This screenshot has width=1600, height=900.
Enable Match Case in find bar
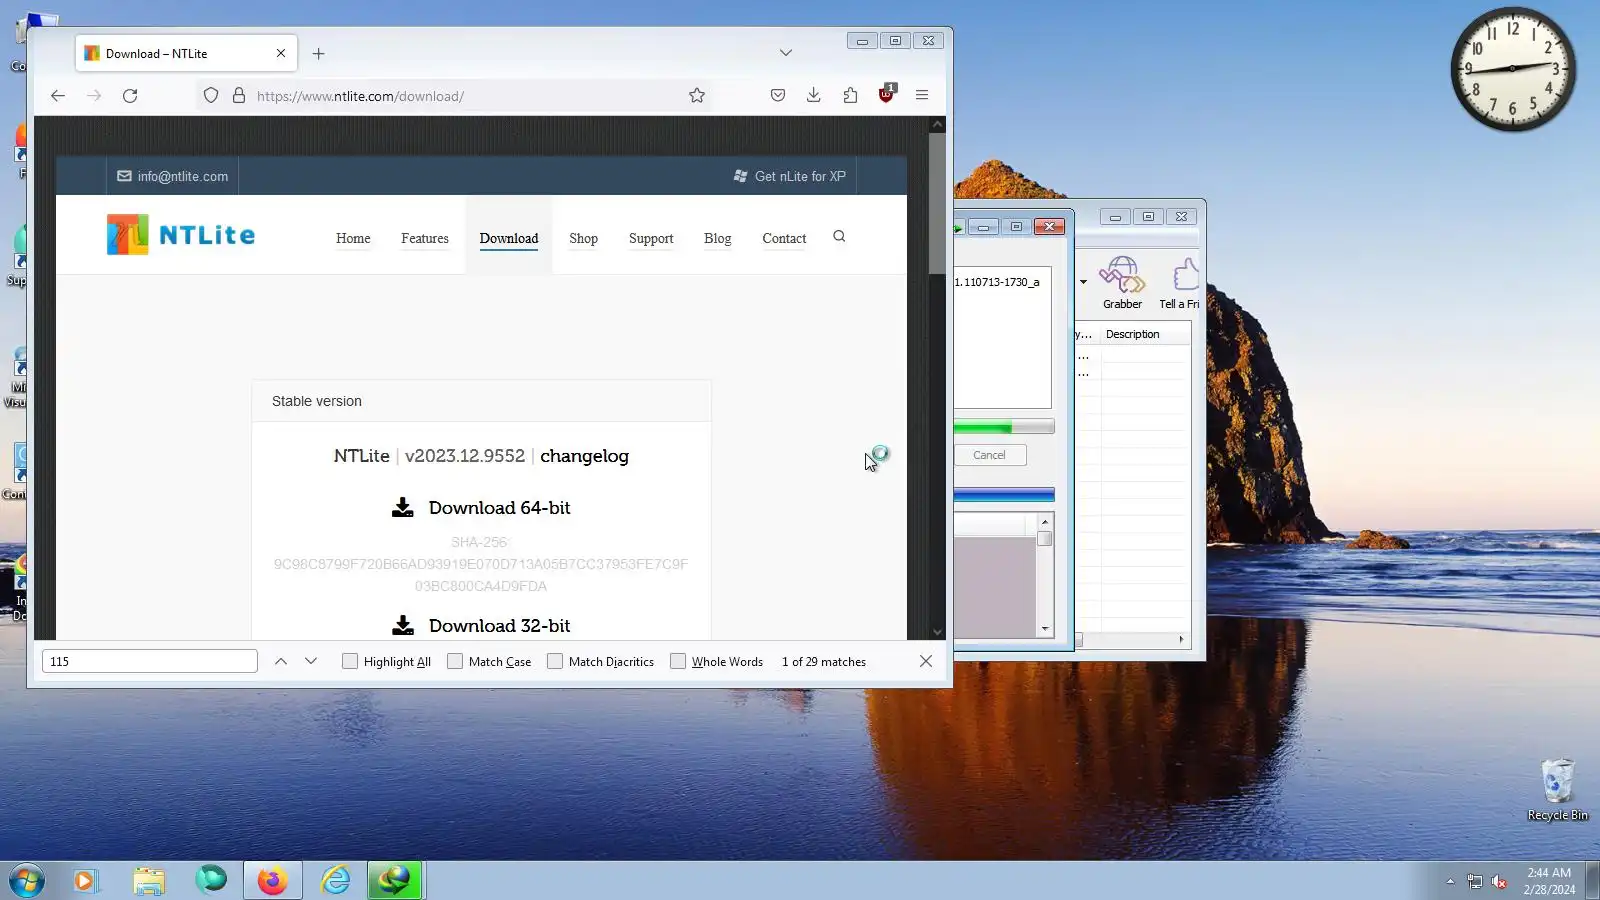coord(455,662)
